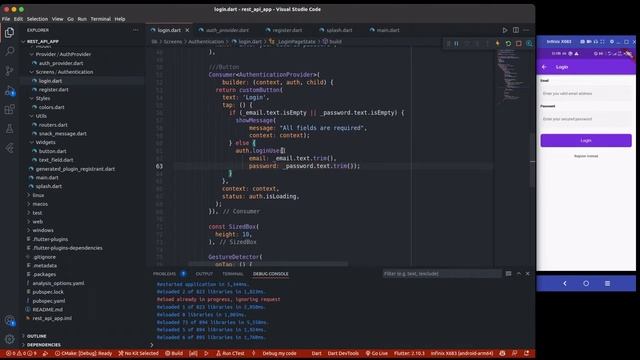Switch to the main.dart editor tab
Screen dimensions: 640x360
(387, 30)
